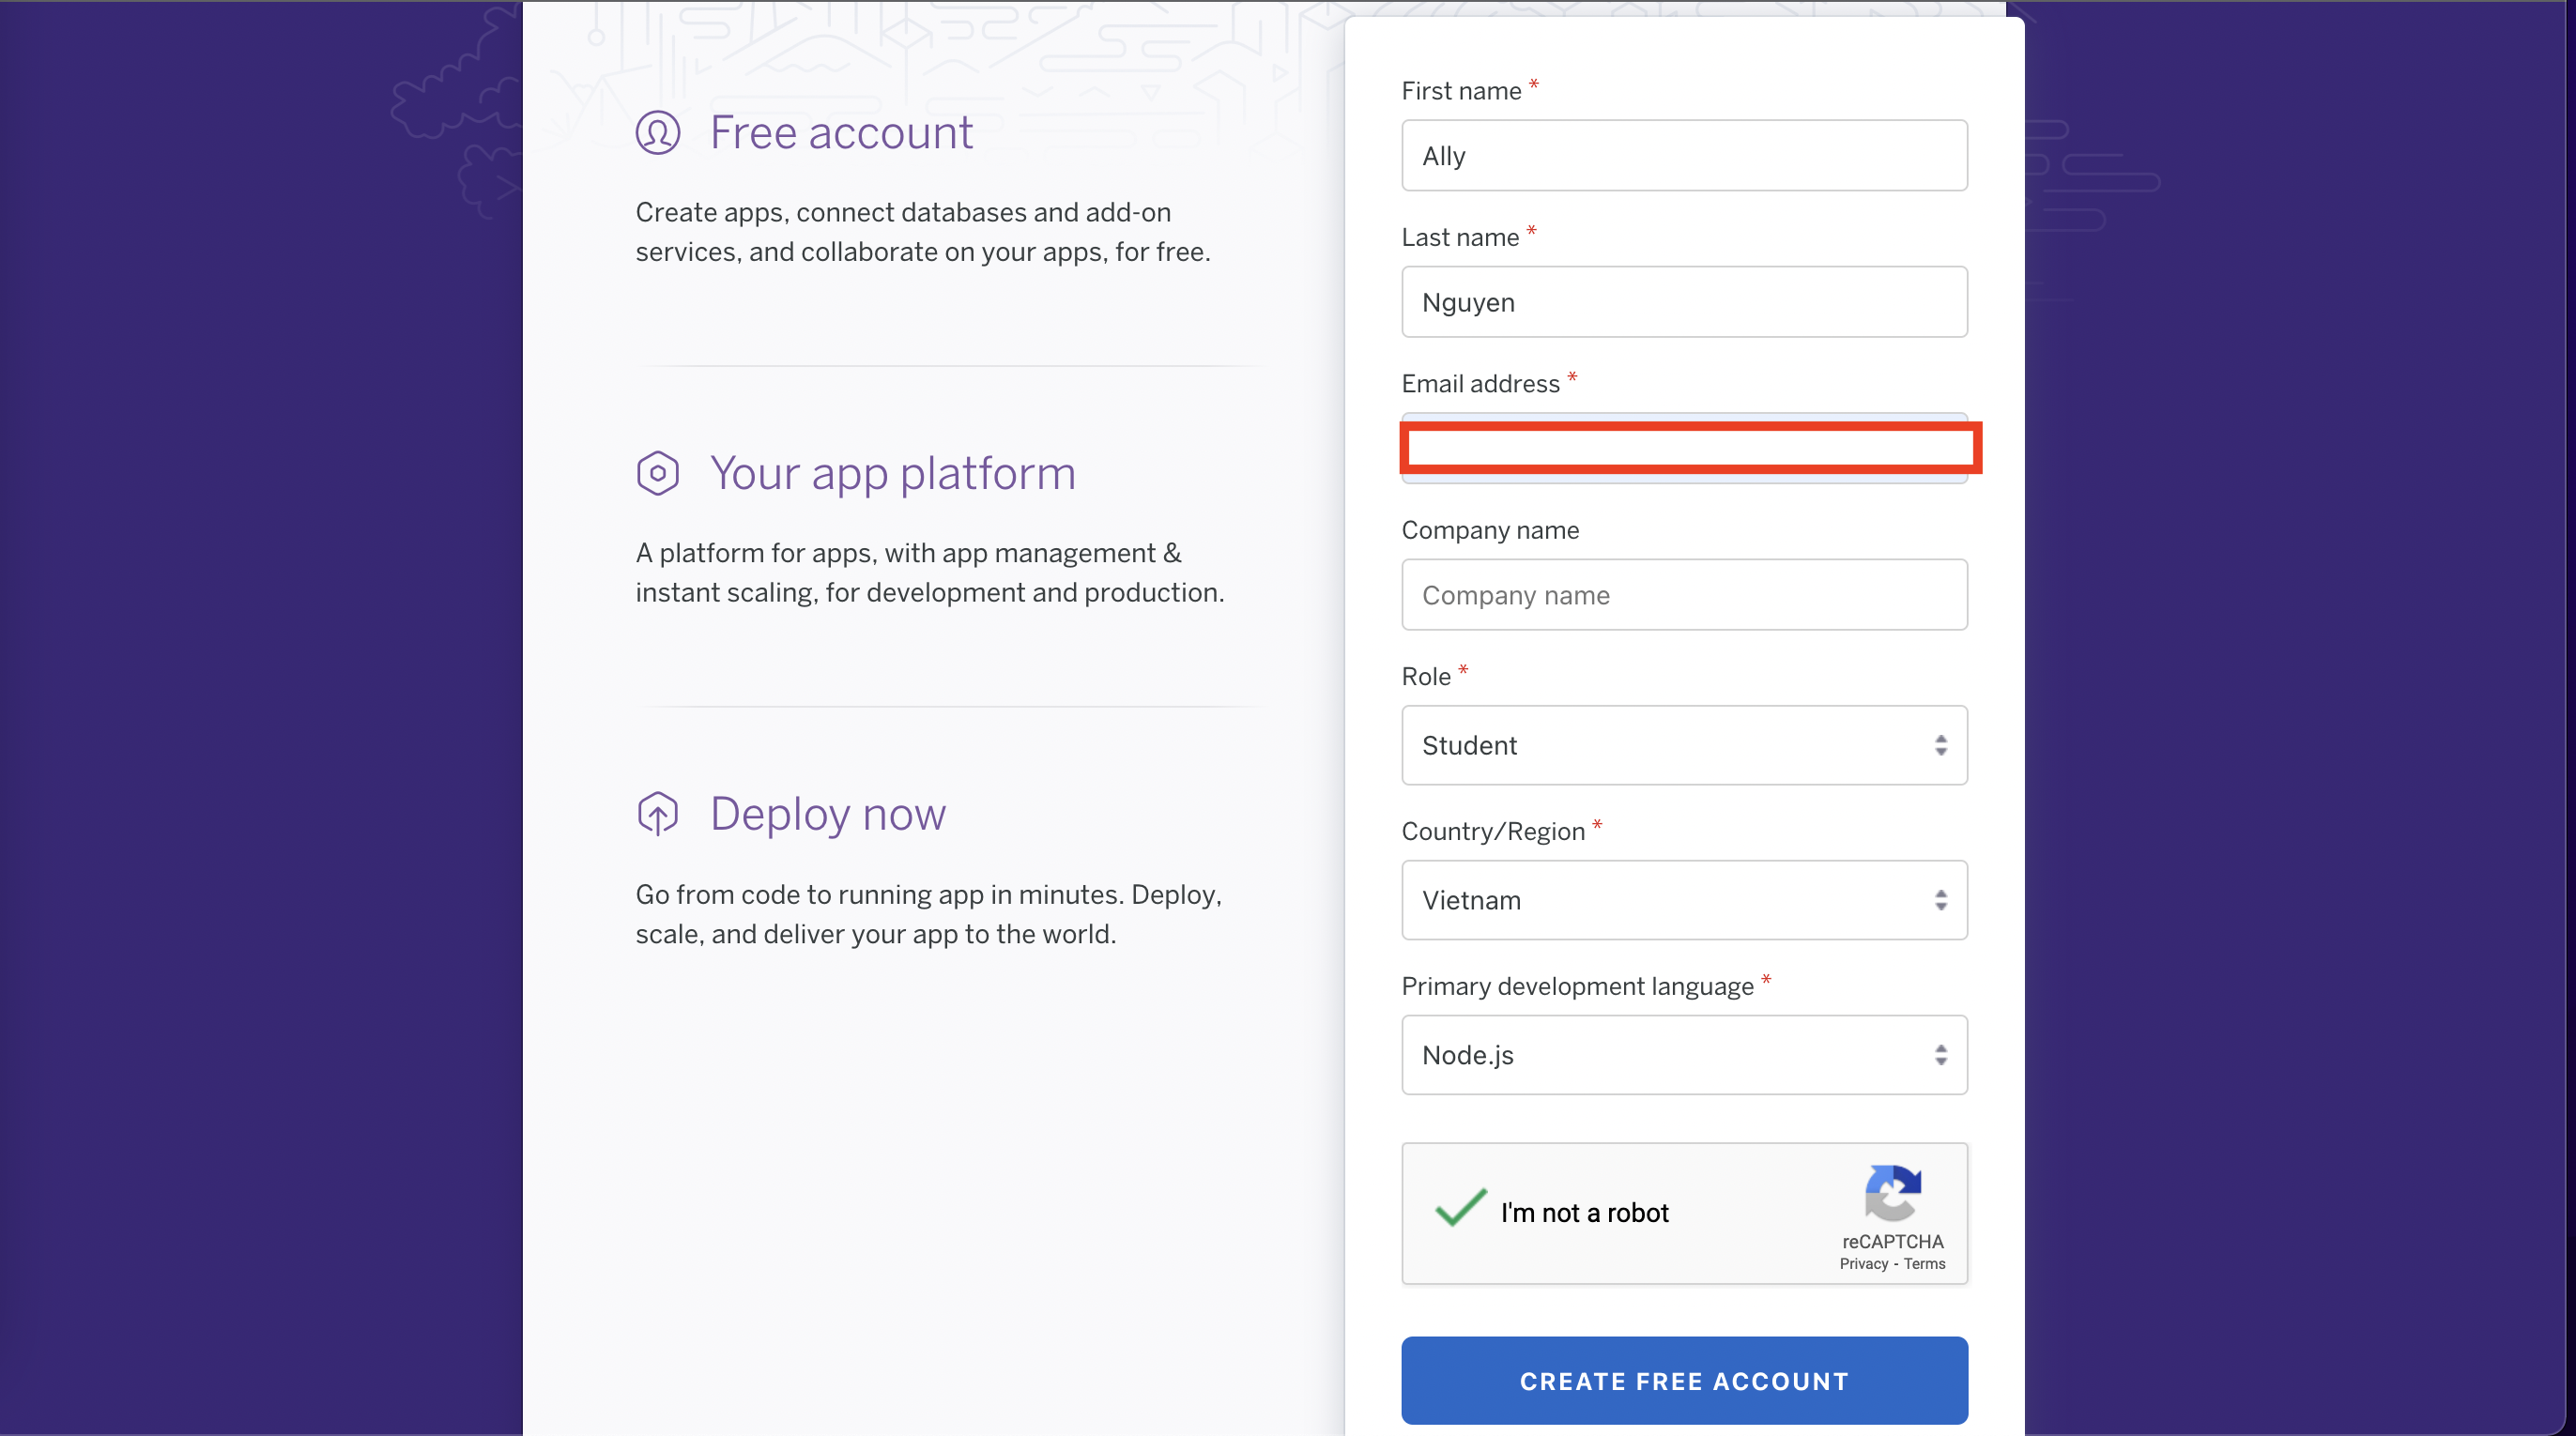This screenshot has height=1436, width=2576.
Task: Select Student from Role options
Action: (1681, 744)
